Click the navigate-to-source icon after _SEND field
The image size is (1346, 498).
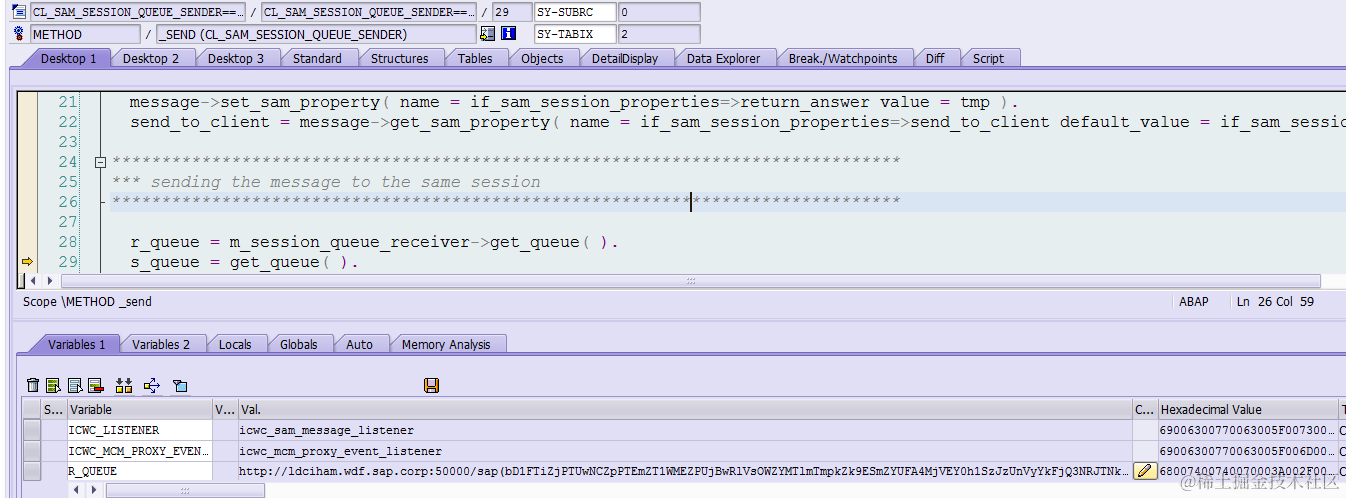tap(487, 34)
